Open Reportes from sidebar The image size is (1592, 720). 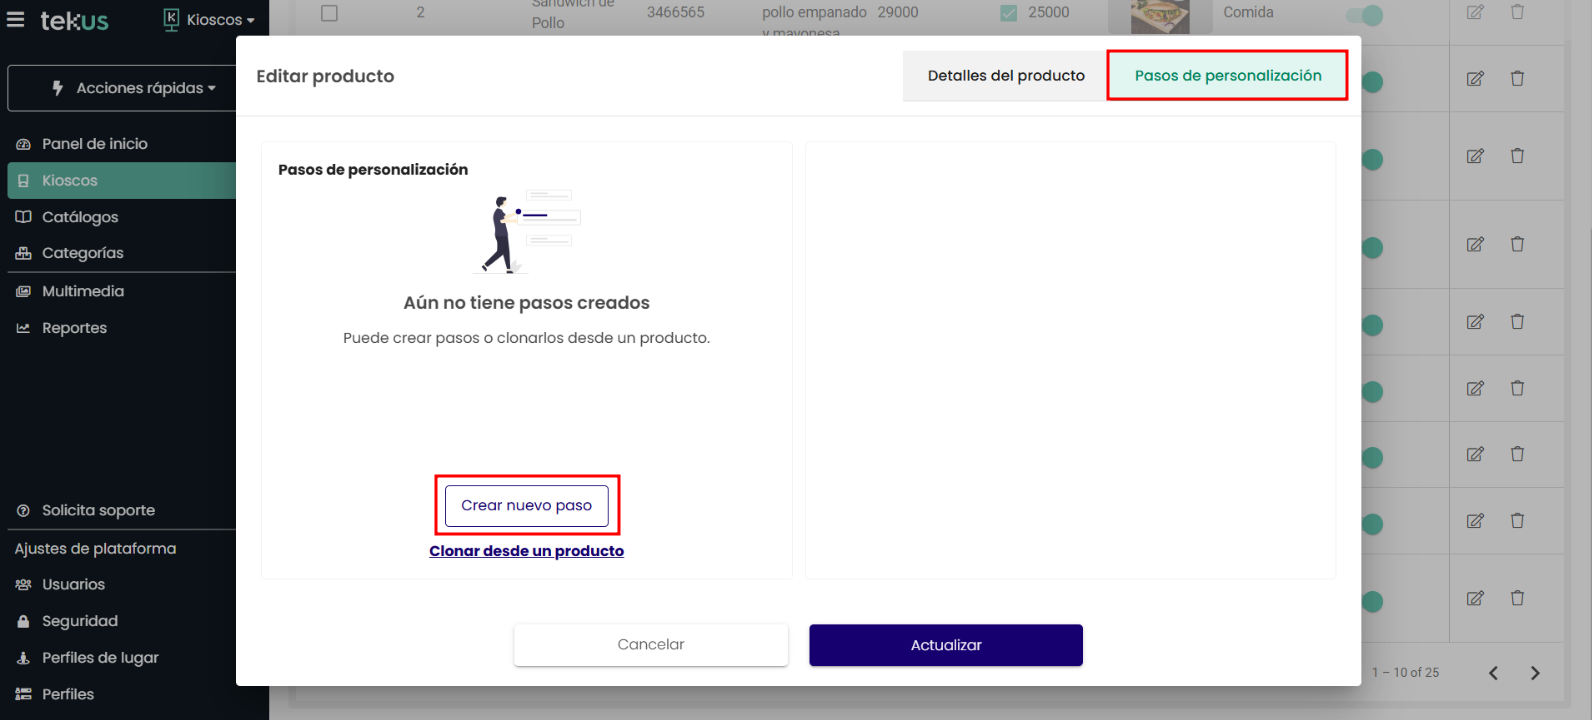tap(74, 328)
